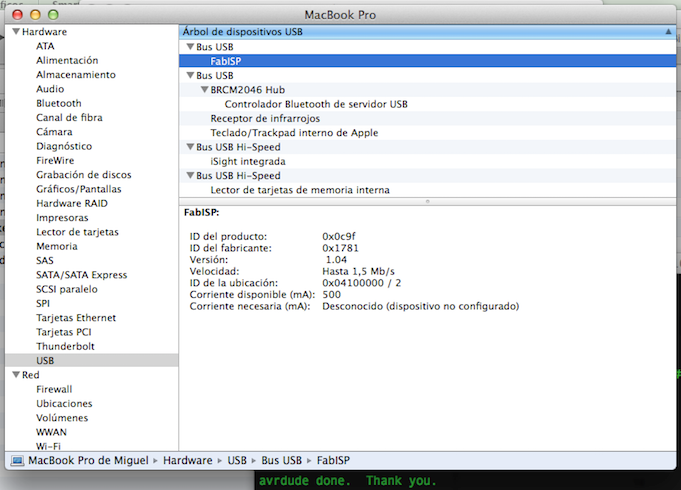
Task: Click the FabISP: details heading
Action: pyautogui.click(x=202, y=212)
